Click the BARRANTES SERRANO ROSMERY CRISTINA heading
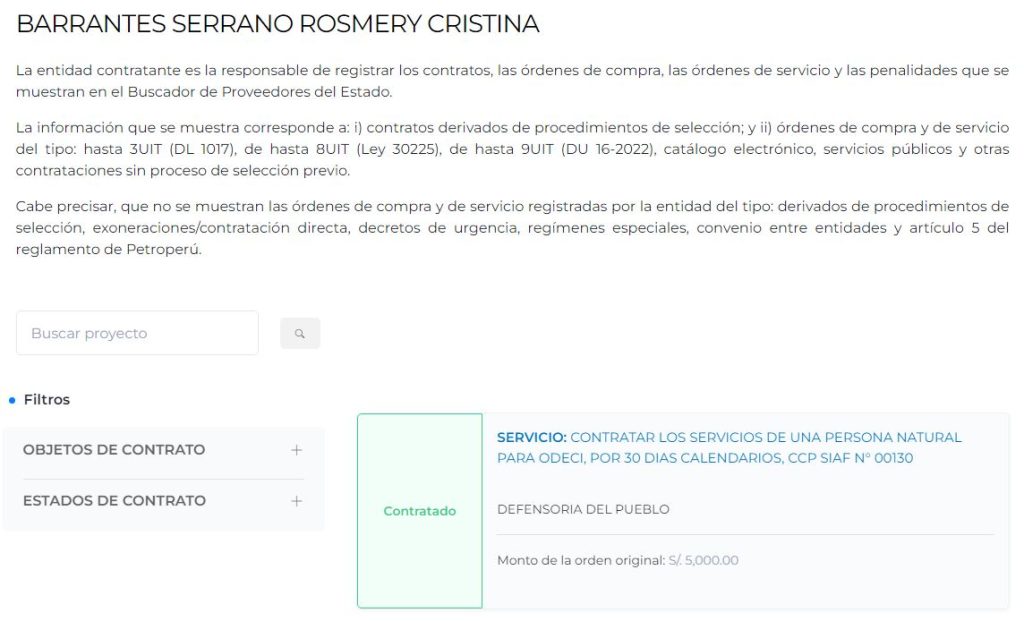 pyautogui.click(x=278, y=24)
